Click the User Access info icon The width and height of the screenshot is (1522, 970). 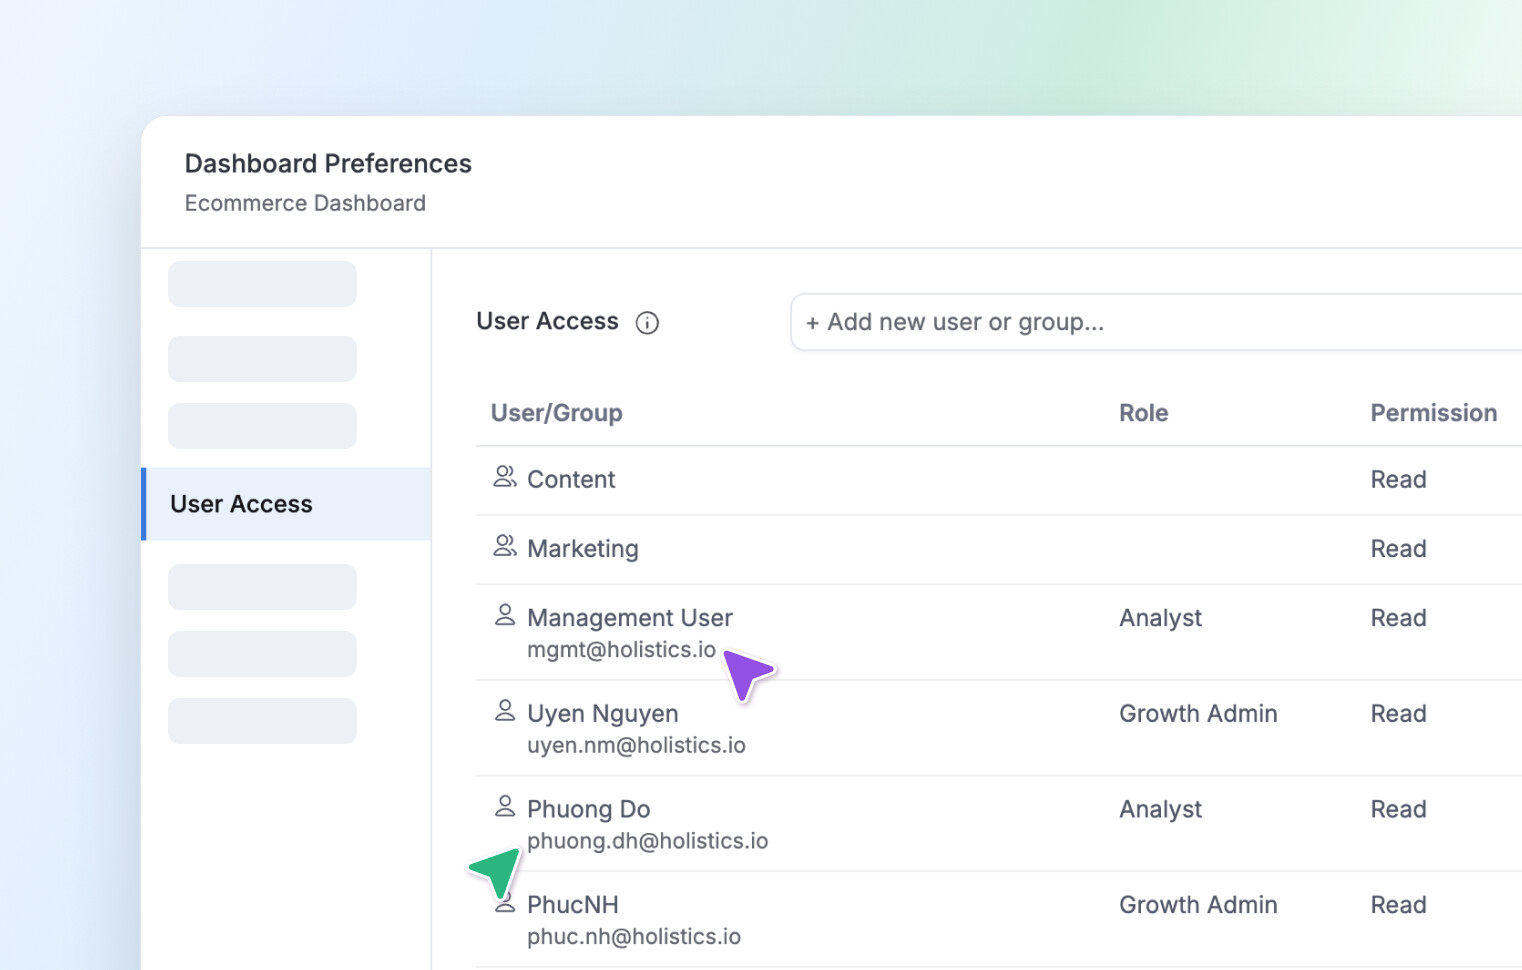pos(647,323)
